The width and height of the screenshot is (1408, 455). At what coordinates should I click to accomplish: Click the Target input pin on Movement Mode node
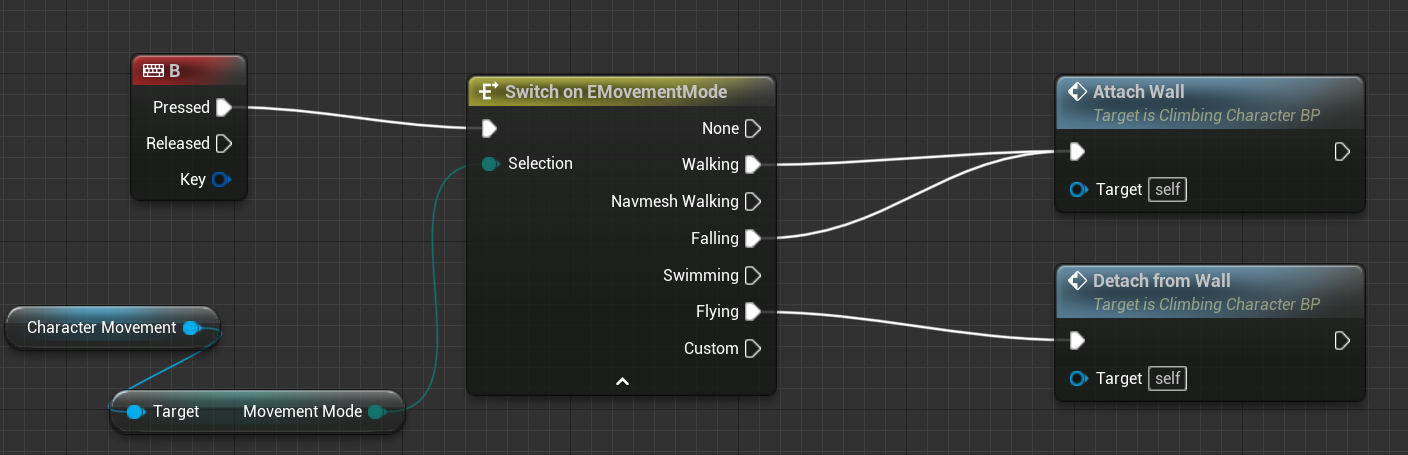click(135, 411)
